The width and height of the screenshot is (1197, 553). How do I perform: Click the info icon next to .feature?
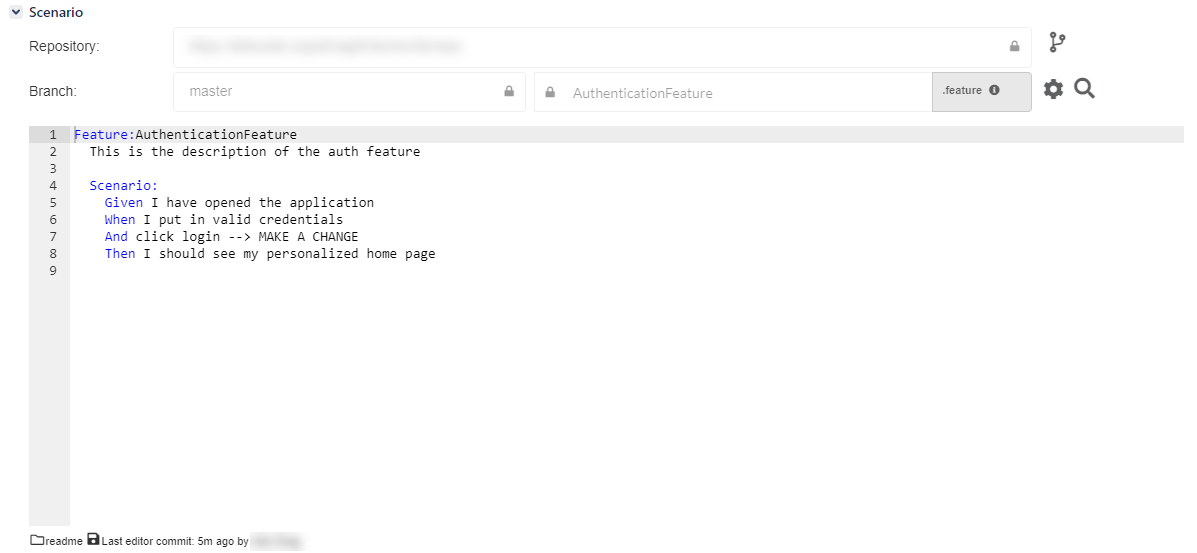994,91
